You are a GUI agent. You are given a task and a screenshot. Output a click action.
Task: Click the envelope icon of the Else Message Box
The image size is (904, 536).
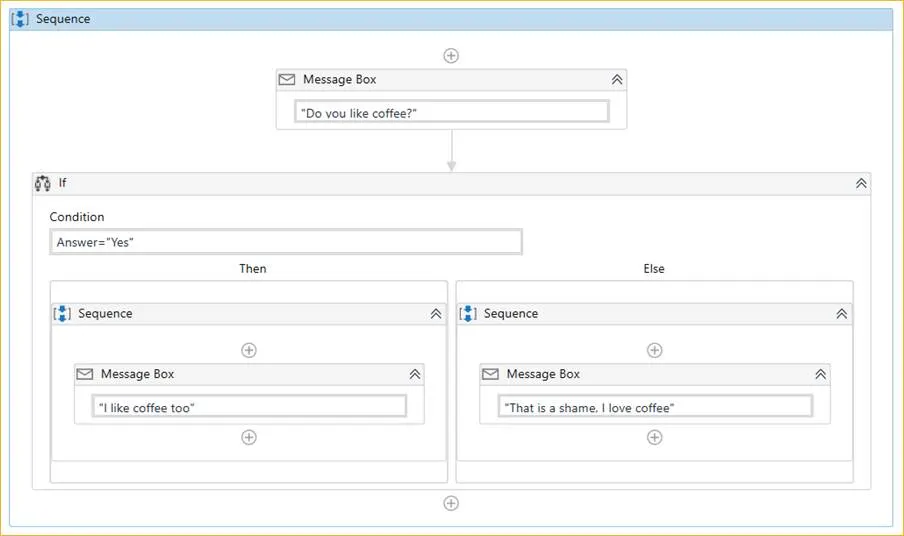pos(490,374)
